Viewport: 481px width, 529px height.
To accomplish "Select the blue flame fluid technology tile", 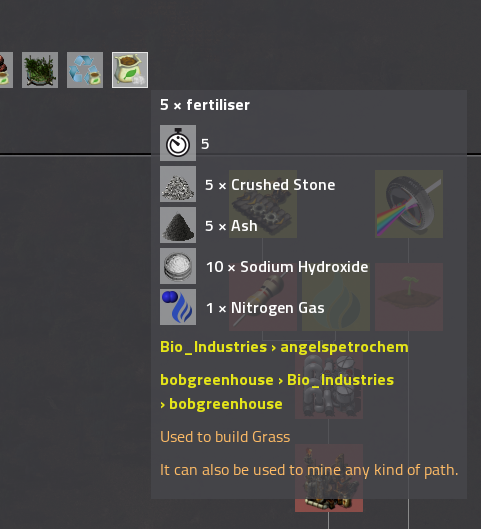I will point(336,297).
